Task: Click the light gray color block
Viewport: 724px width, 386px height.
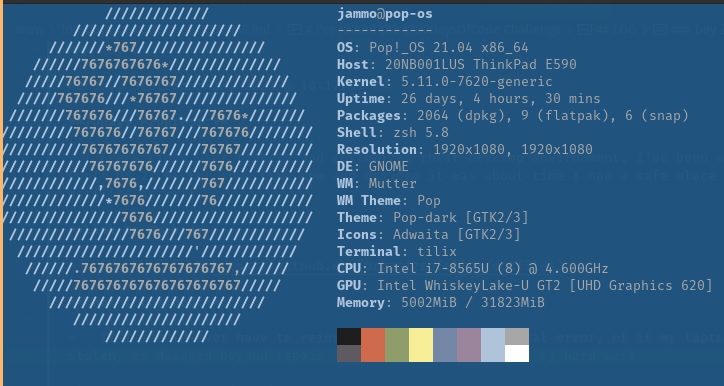Action: [x=517, y=337]
